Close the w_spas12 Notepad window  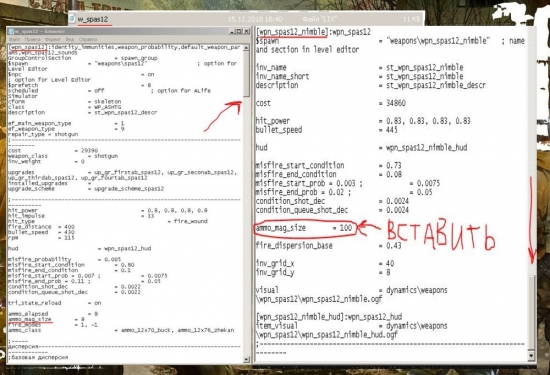[x=247, y=31]
